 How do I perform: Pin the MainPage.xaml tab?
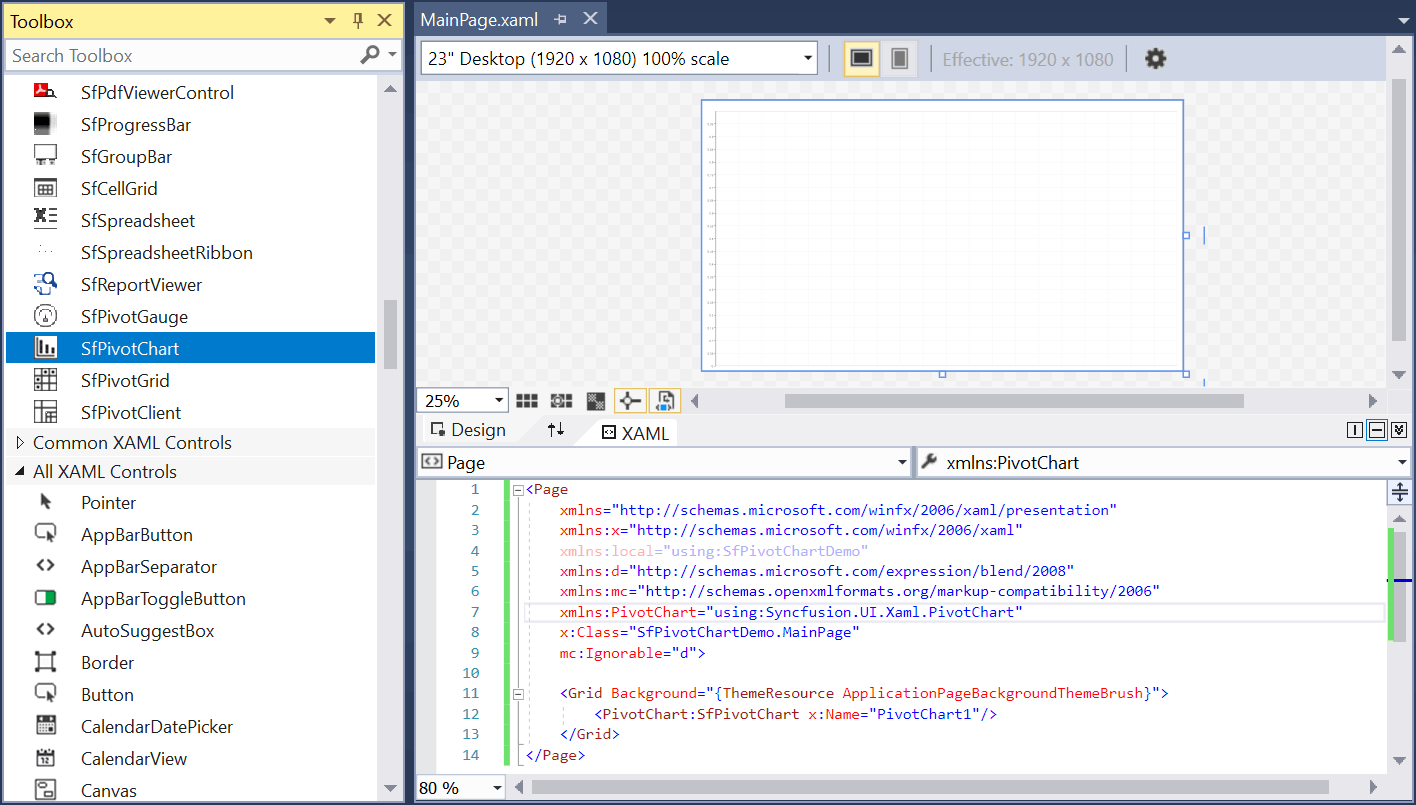coord(560,20)
